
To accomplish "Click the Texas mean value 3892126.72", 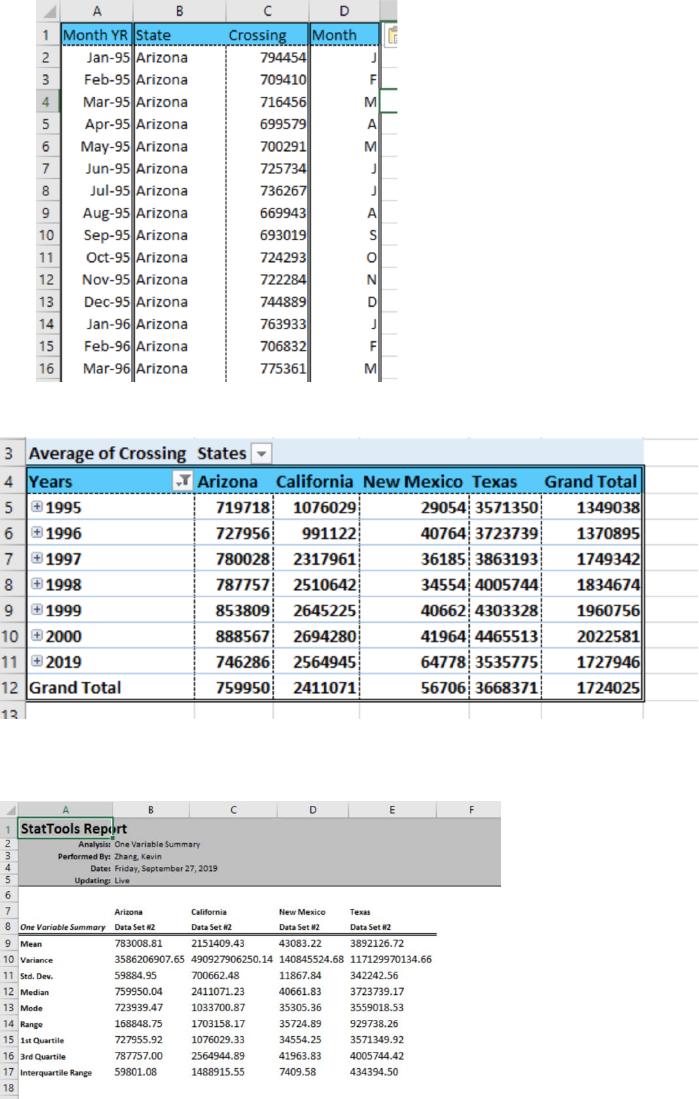I will click(x=376, y=943).
